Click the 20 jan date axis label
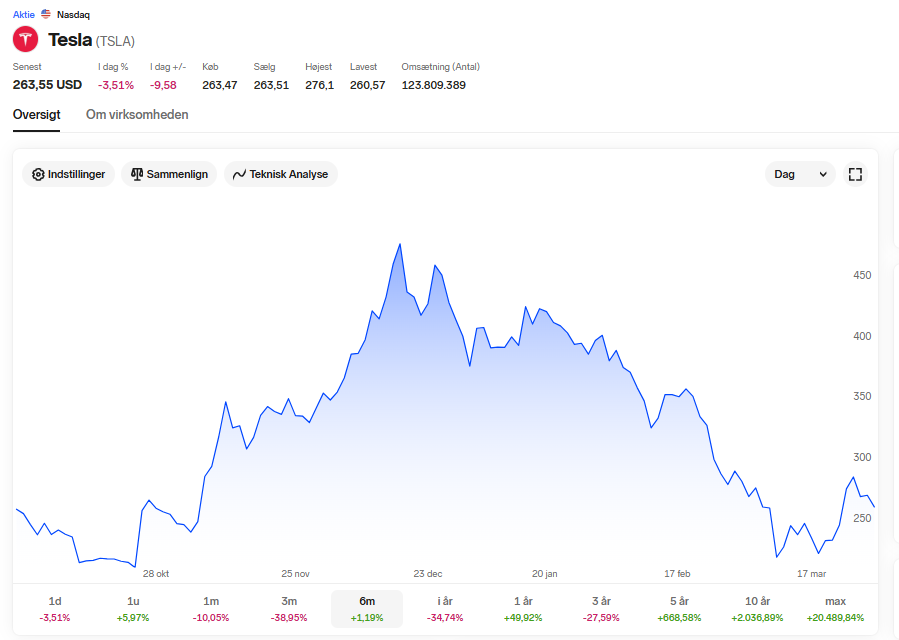This screenshot has height=640, width=899. click(x=545, y=573)
